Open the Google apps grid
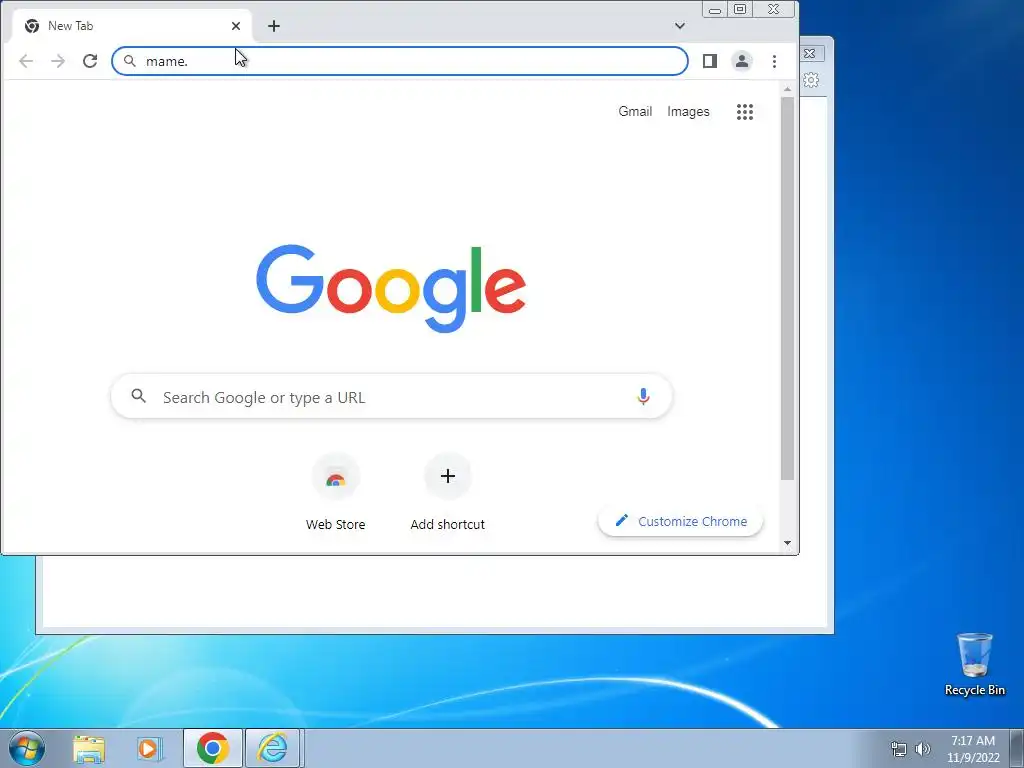 [745, 112]
